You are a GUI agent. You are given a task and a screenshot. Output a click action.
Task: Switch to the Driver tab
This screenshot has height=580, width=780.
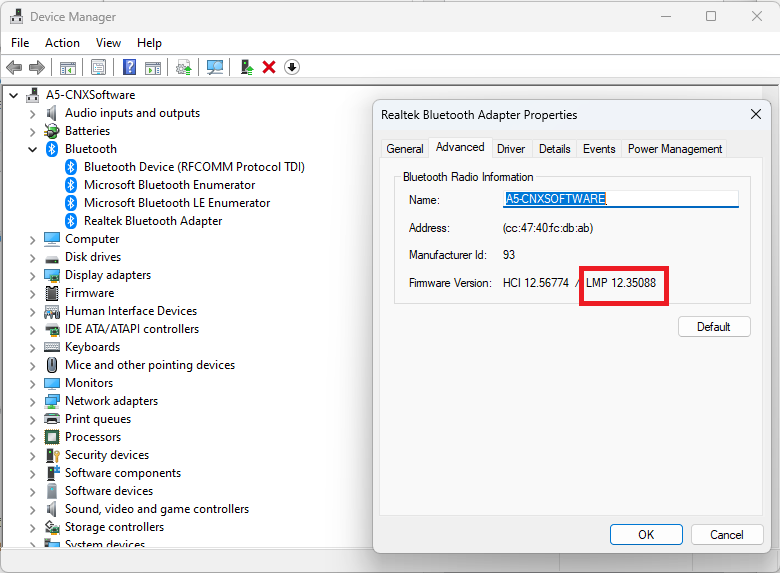click(x=511, y=149)
